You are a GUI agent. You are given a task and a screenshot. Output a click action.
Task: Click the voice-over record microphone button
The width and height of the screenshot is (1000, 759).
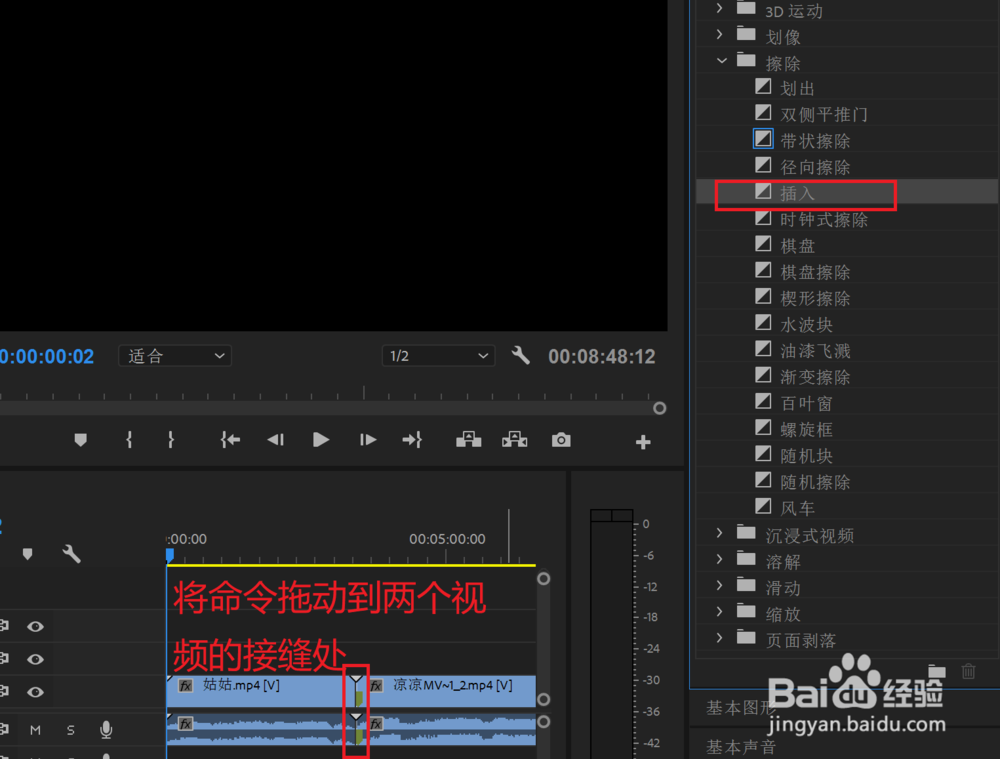pyautogui.click(x=105, y=730)
